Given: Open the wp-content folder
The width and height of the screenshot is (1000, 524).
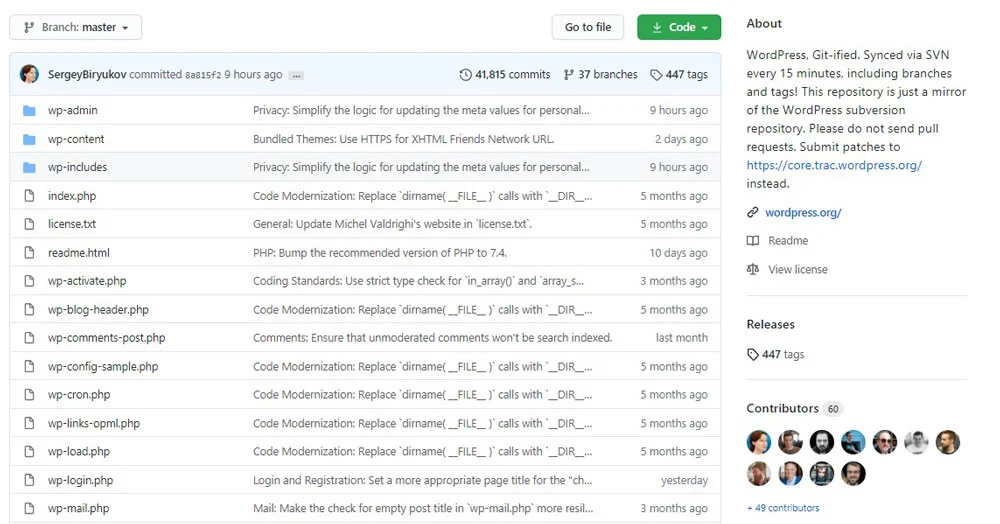Looking at the screenshot, I should click(76, 139).
